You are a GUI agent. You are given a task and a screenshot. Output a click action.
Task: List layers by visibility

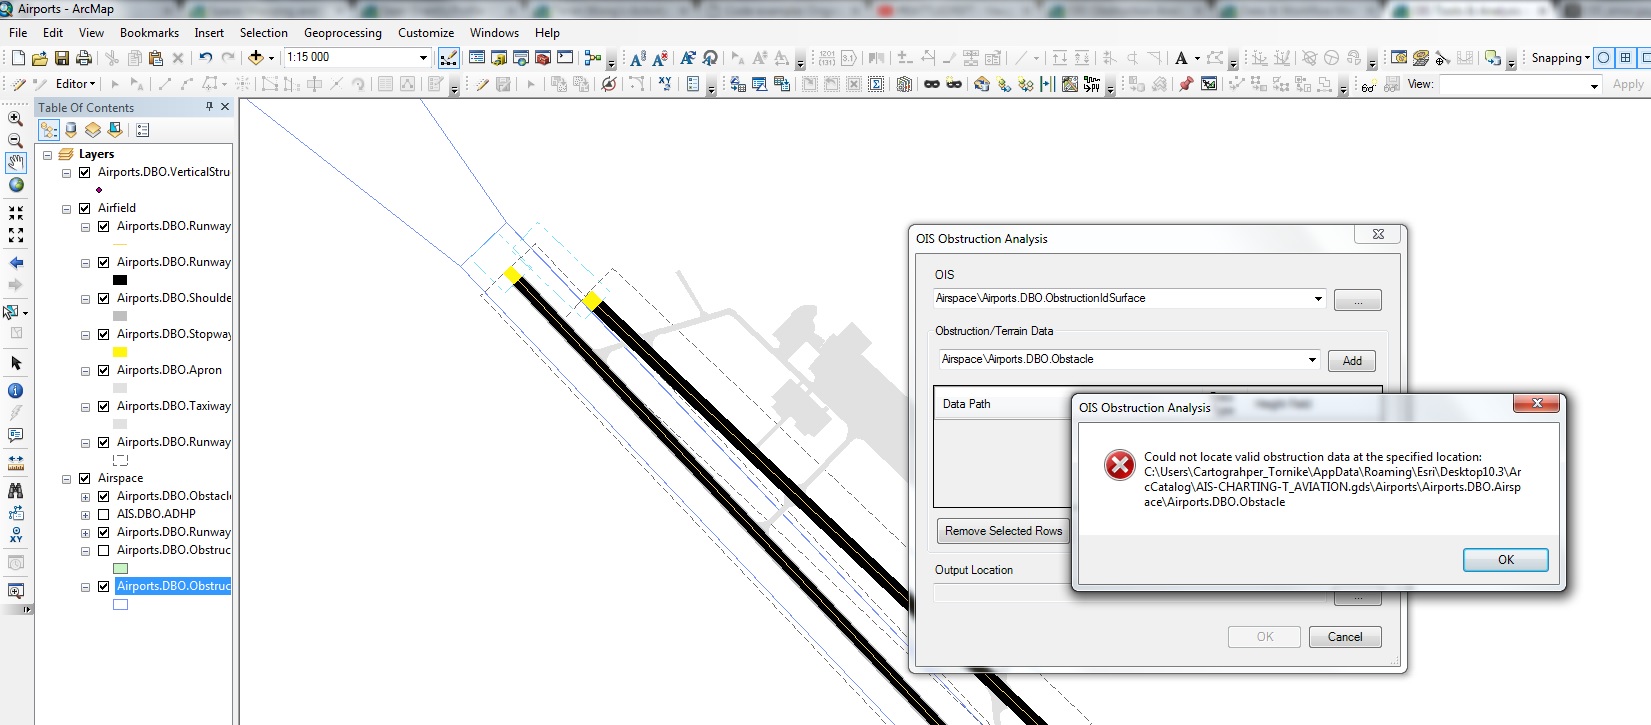pyautogui.click(x=93, y=130)
